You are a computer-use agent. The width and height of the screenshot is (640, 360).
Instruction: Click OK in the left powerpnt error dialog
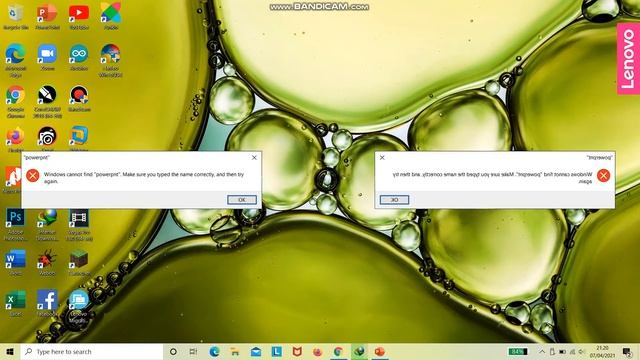click(x=242, y=200)
